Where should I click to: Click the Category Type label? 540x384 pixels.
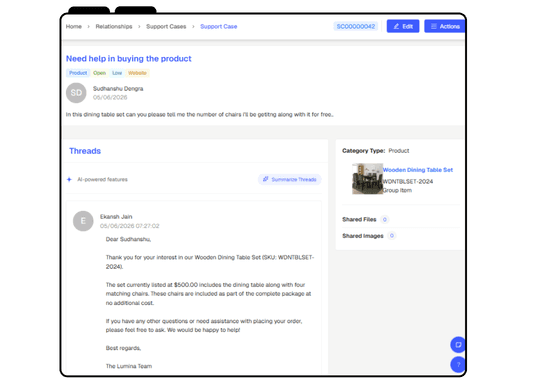pyautogui.click(x=364, y=151)
